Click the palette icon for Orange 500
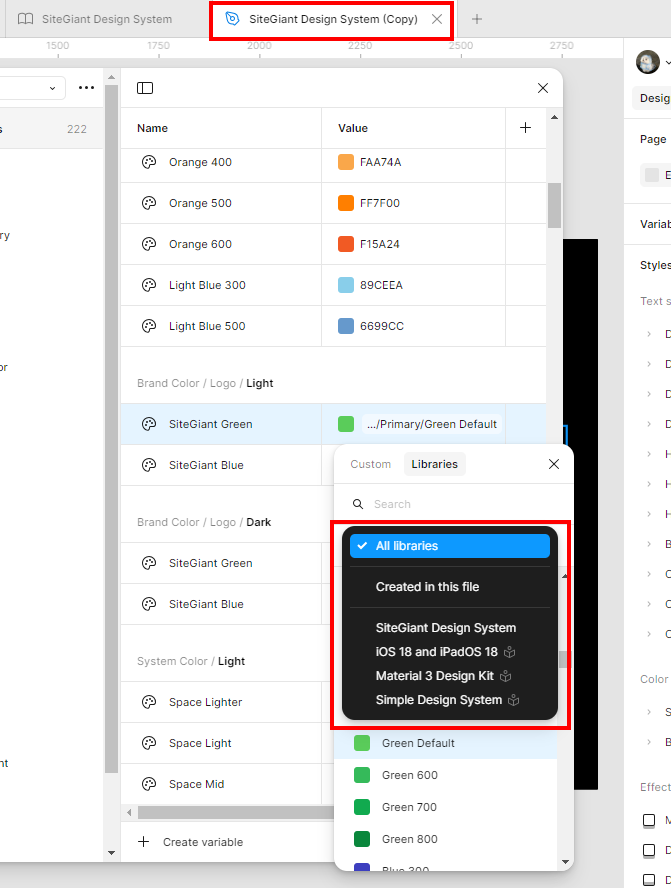The height and width of the screenshot is (888, 671). pyautogui.click(x=149, y=203)
